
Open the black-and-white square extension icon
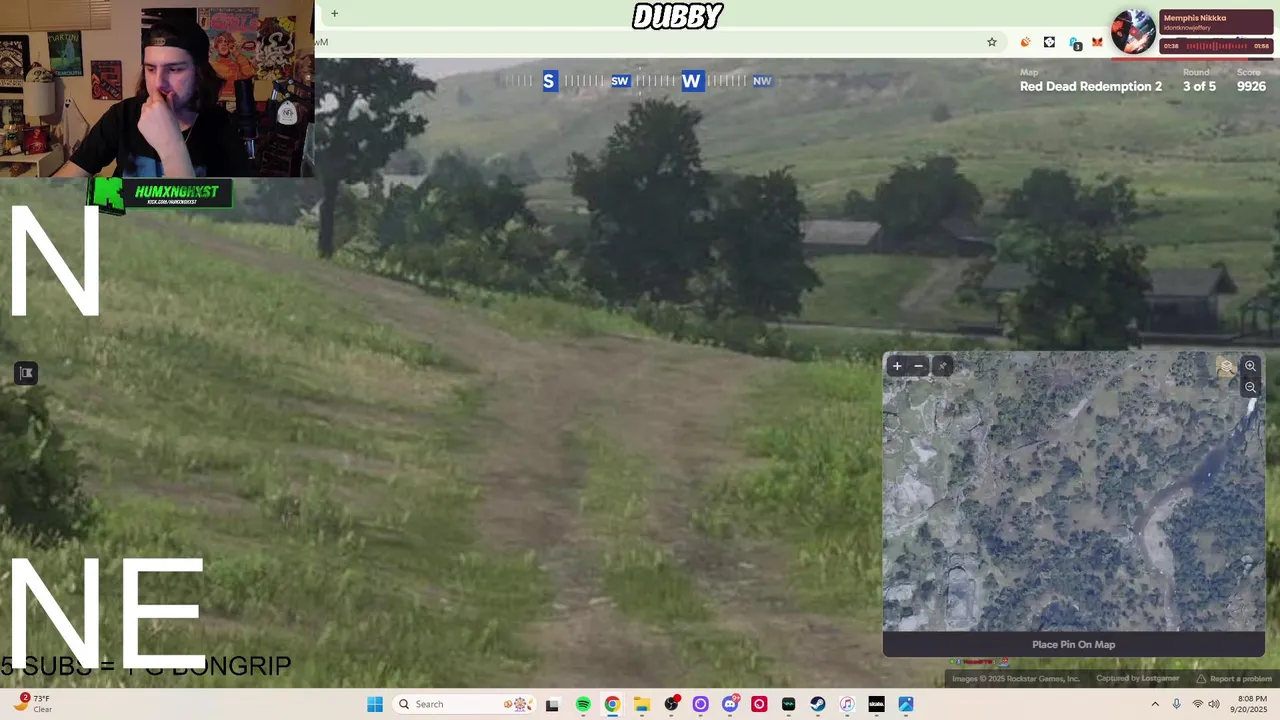coord(1049,42)
